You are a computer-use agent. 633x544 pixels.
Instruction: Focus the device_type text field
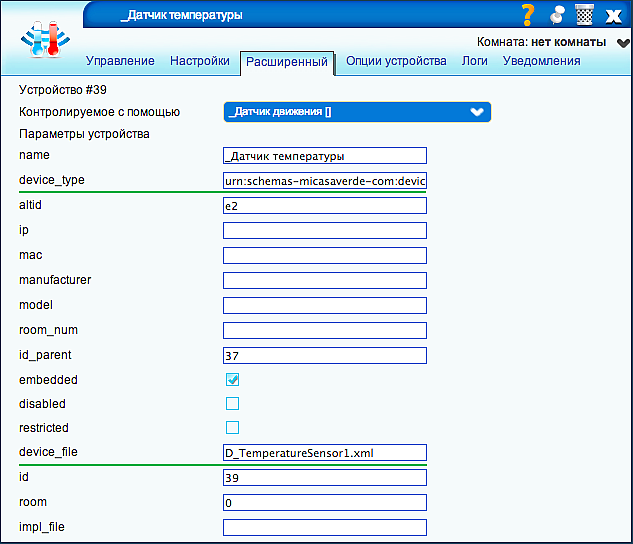pos(325,181)
